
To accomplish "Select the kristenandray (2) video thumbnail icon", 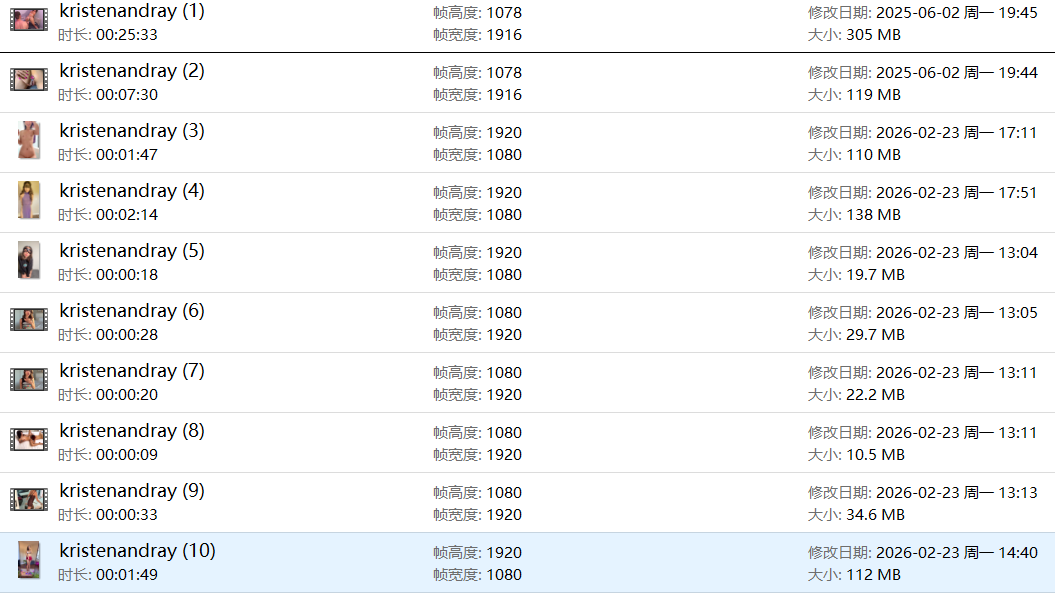I will [x=29, y=80].
